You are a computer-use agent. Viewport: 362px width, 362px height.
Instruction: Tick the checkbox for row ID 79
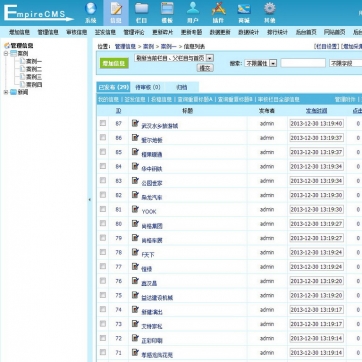coord(103,238)
